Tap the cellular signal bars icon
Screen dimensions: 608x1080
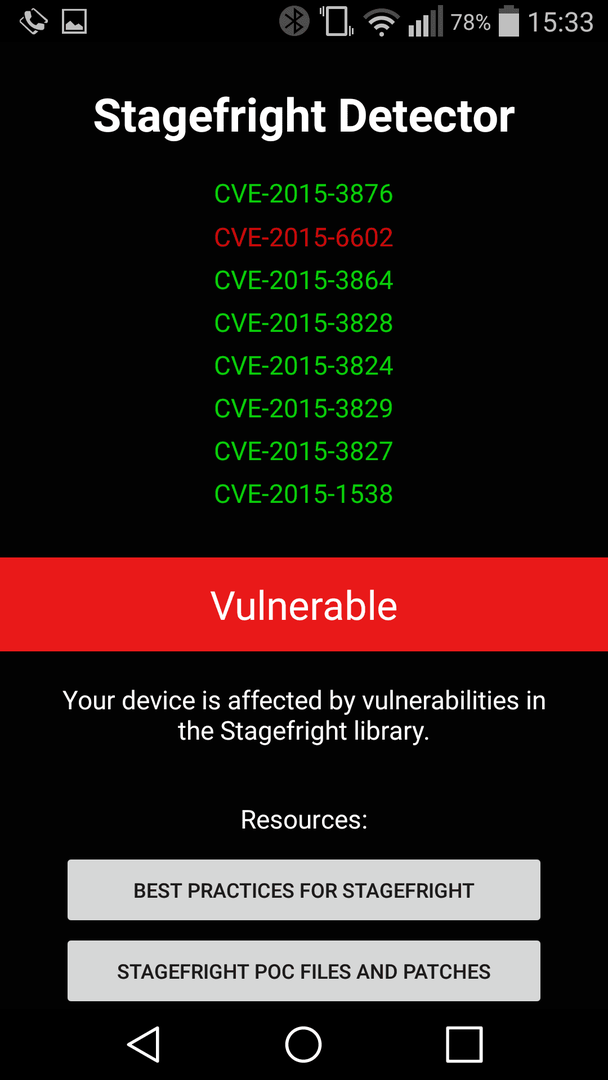425,23
